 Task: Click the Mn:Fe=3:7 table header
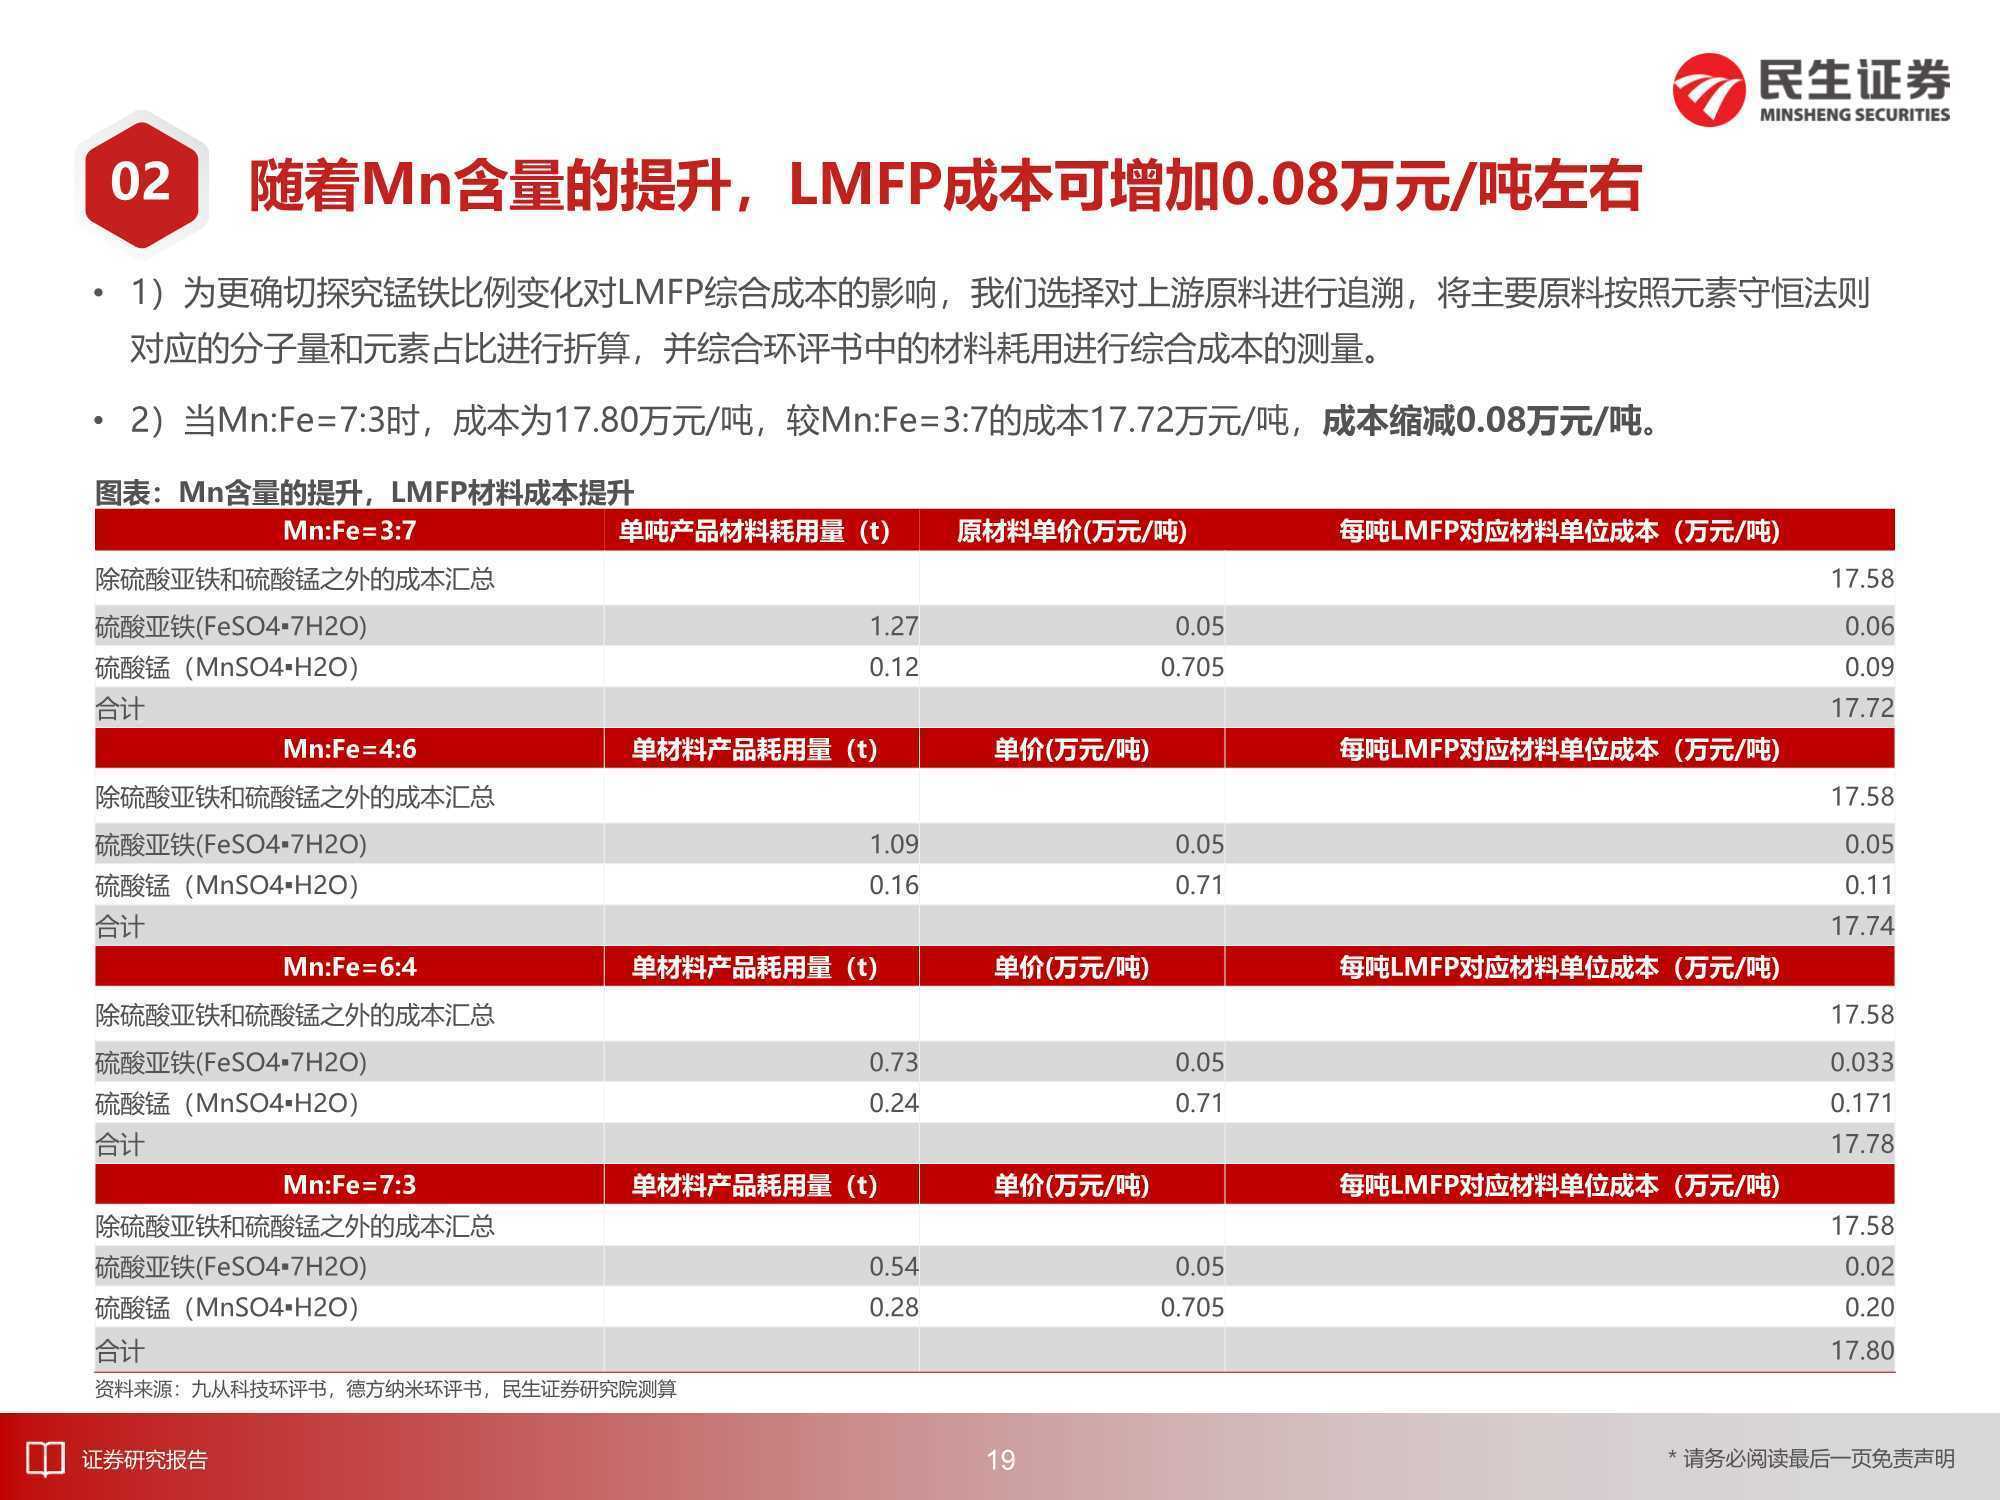point(350,530)
